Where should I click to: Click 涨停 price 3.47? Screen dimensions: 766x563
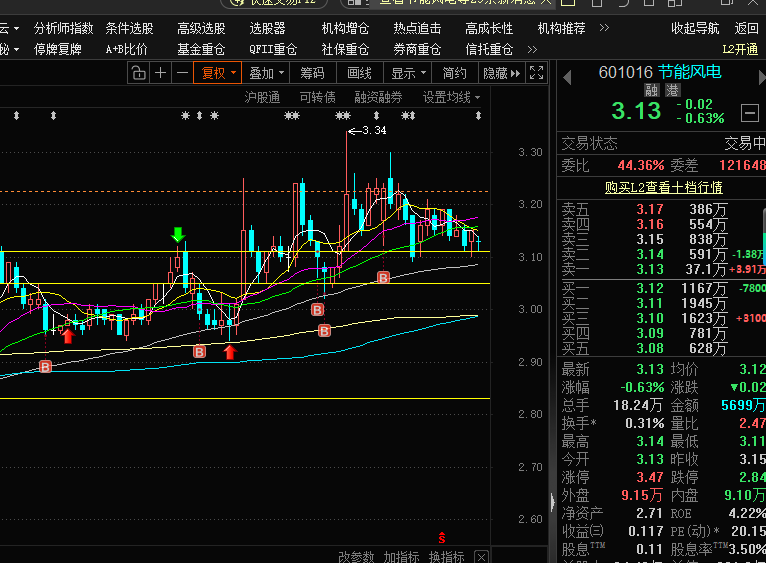(x=650, y=477)
